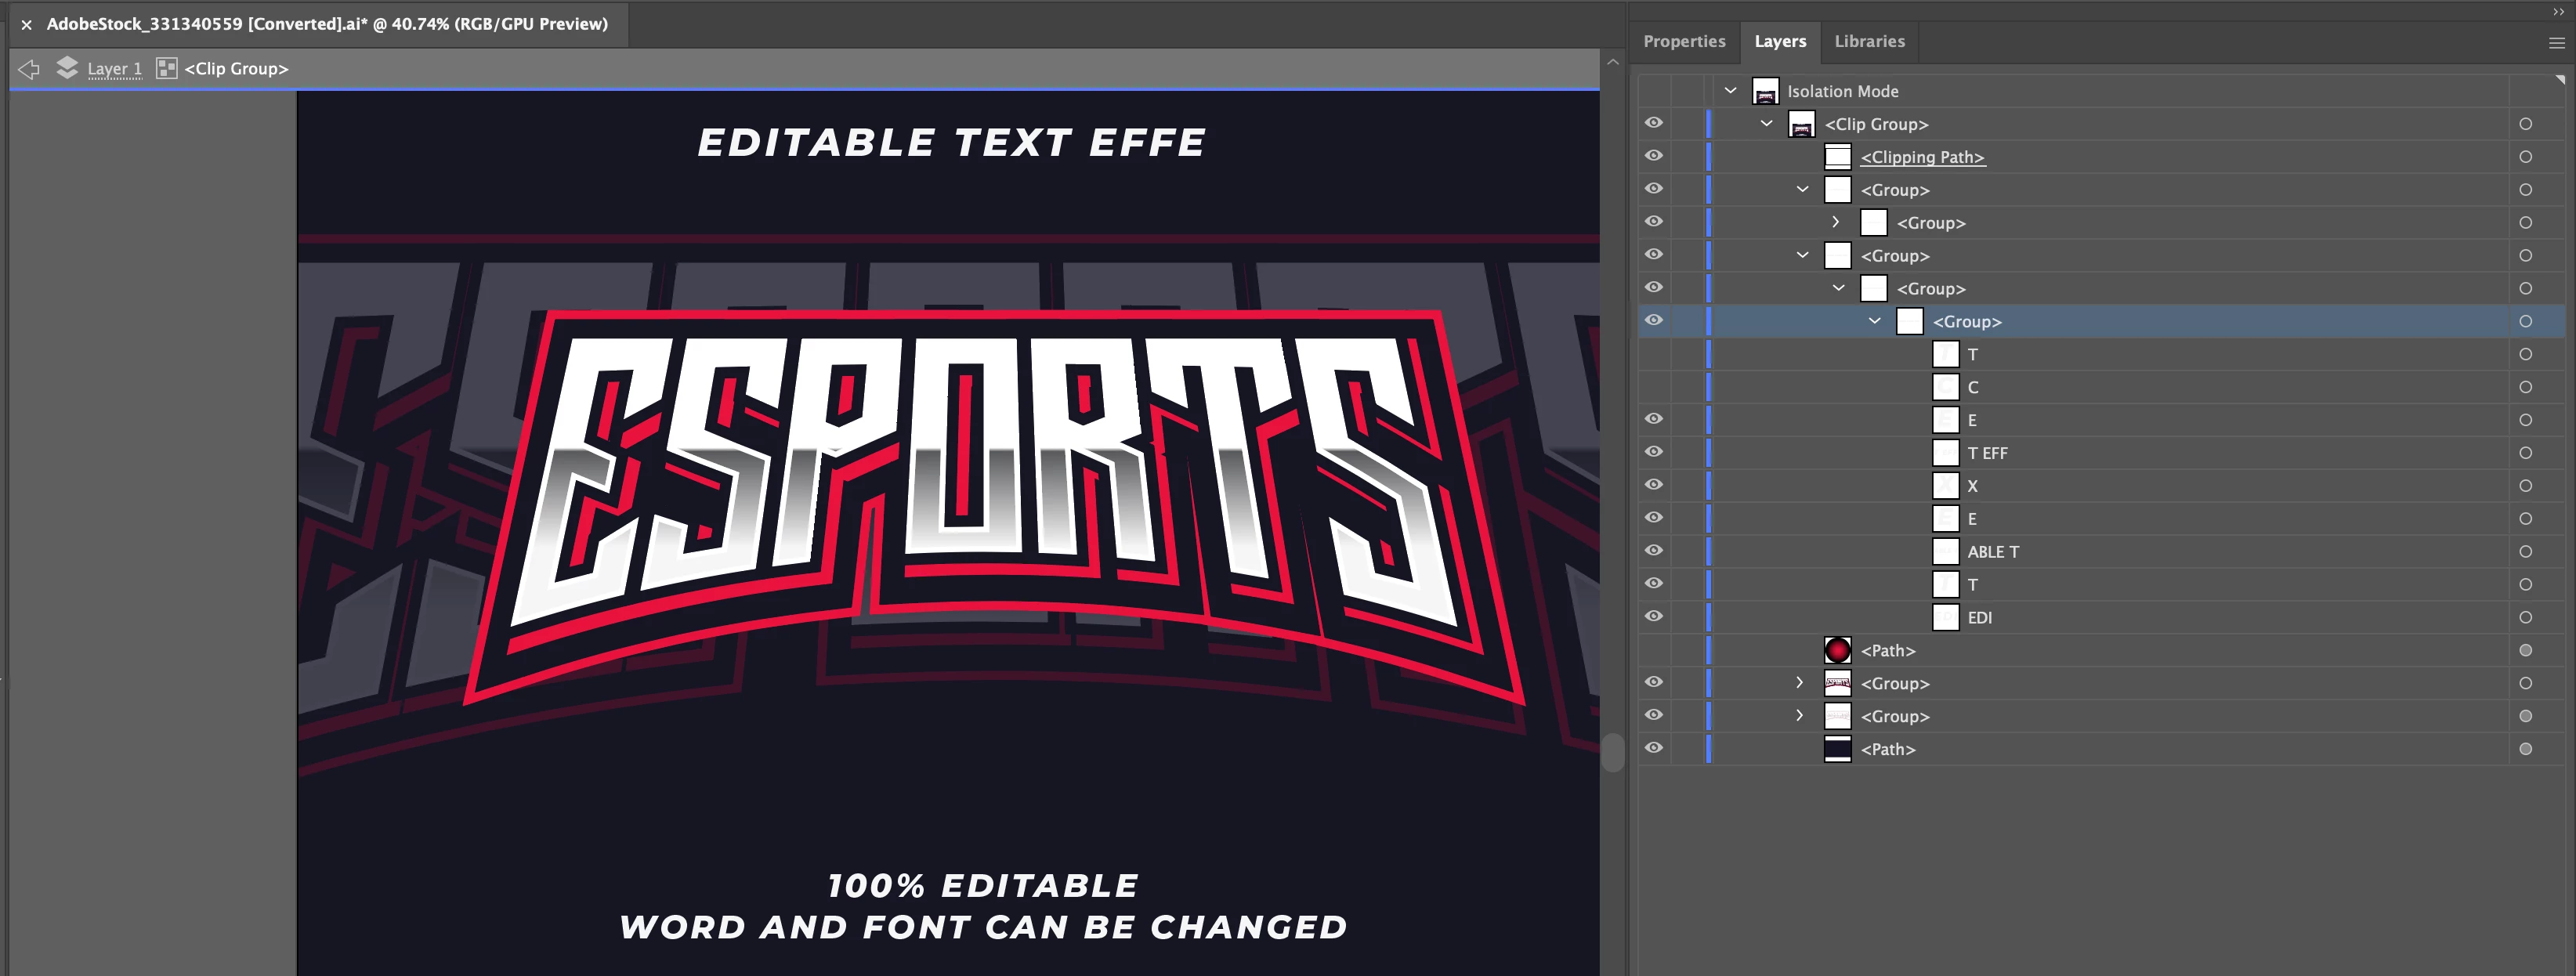Image resolution: width=2576 pixels, height=976 pixels.
Task: Select the Clipping Path layer name
Action: (1922, 157)
